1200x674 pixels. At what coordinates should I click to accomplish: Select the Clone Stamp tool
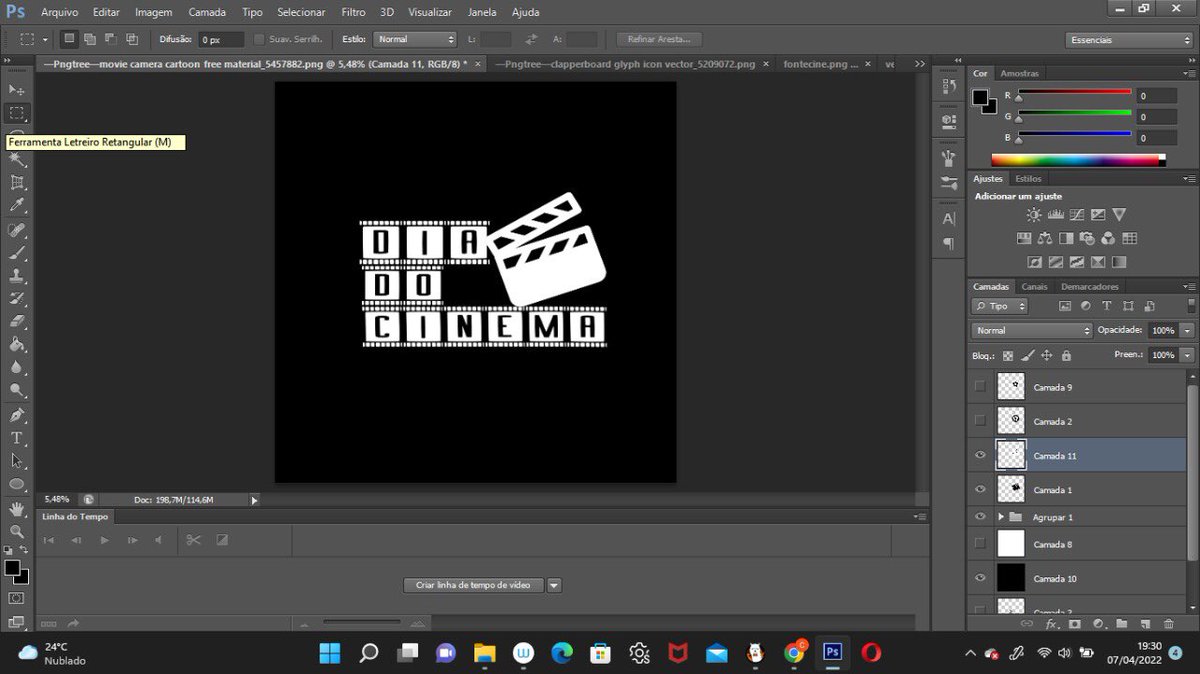18,277
